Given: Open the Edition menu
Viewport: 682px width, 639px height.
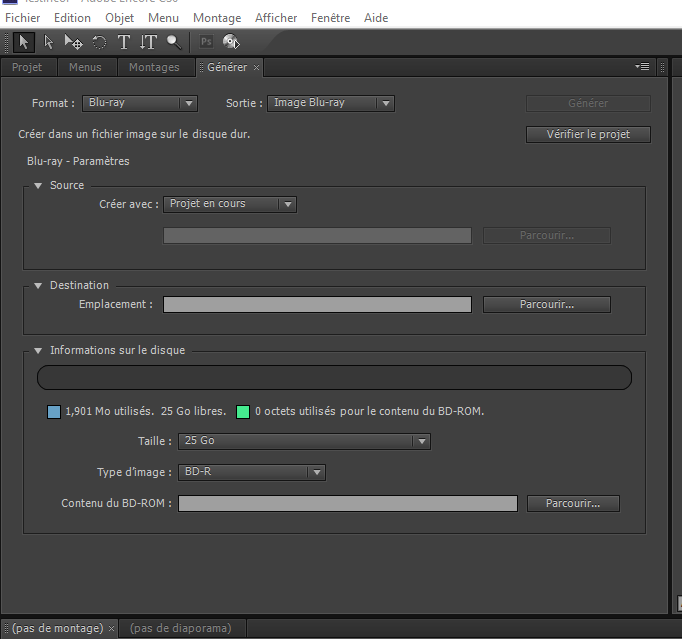Looking at the screenshot, I should [72, 18].
